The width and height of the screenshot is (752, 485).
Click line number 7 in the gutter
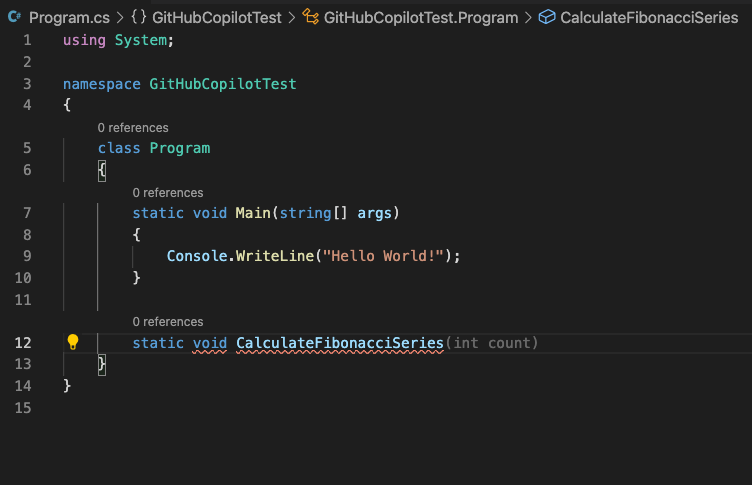[x=27, y=213]
